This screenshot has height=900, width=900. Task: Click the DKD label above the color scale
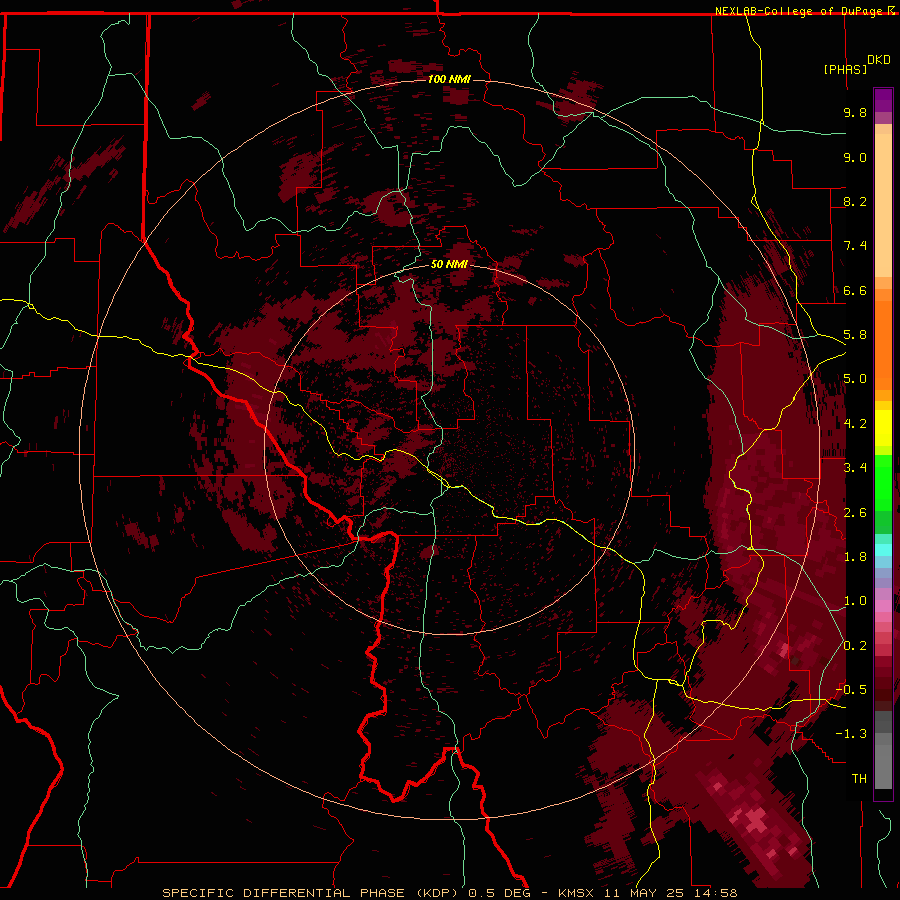(879, 60)
